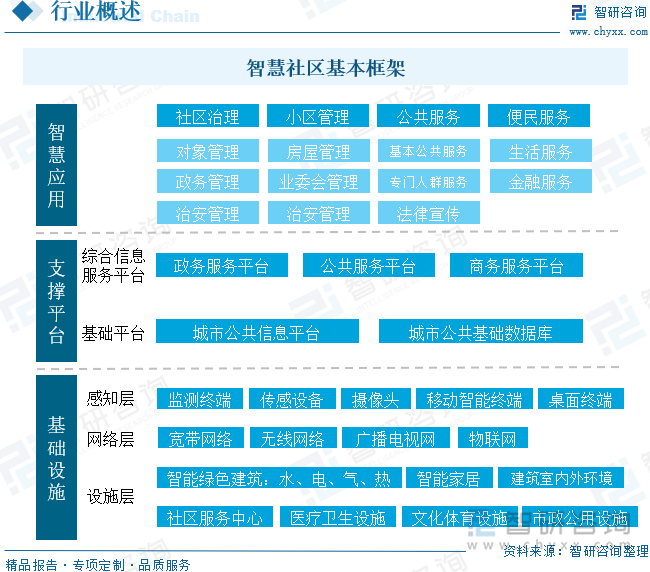Click the 智能家居 box
This screenshot has height=572, width=650.
tap(449, 477)
